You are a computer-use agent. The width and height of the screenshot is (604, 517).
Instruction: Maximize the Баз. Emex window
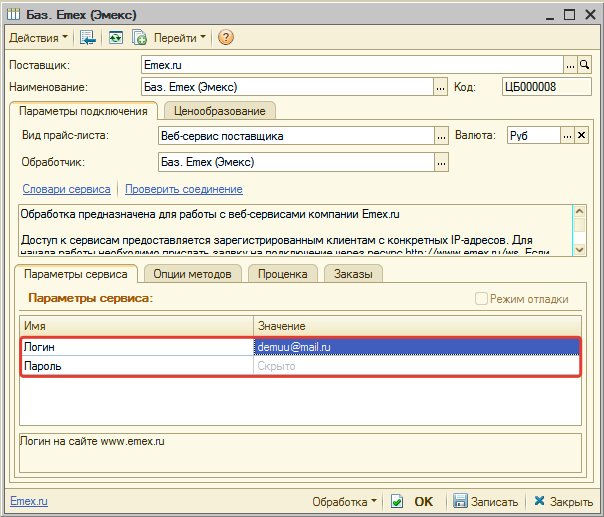pos(569,15)
